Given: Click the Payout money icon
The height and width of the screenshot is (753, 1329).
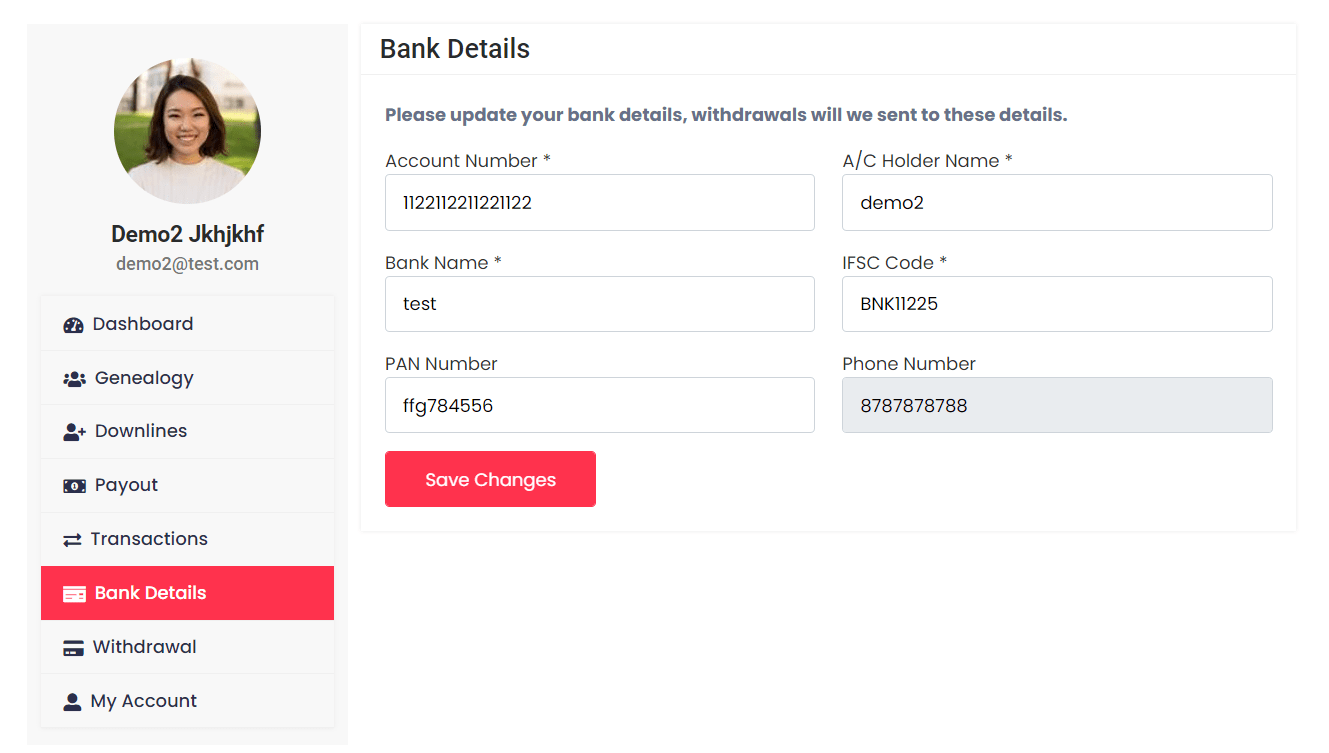Looking at the screenshot, I should 74,485.
